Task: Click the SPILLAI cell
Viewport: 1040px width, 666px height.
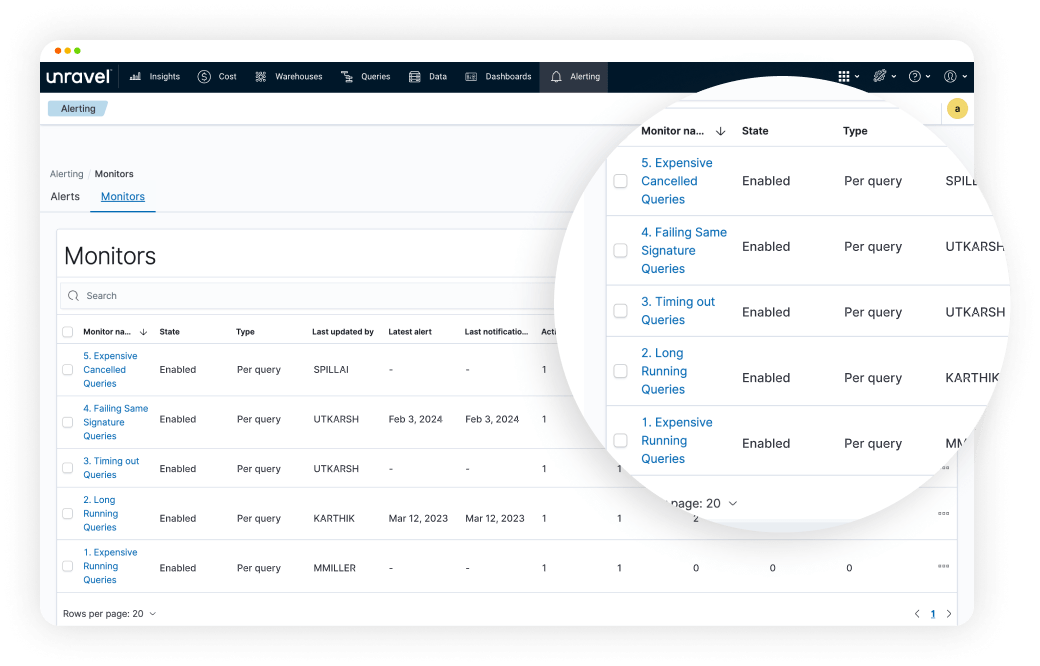Action: coord(331,369)
